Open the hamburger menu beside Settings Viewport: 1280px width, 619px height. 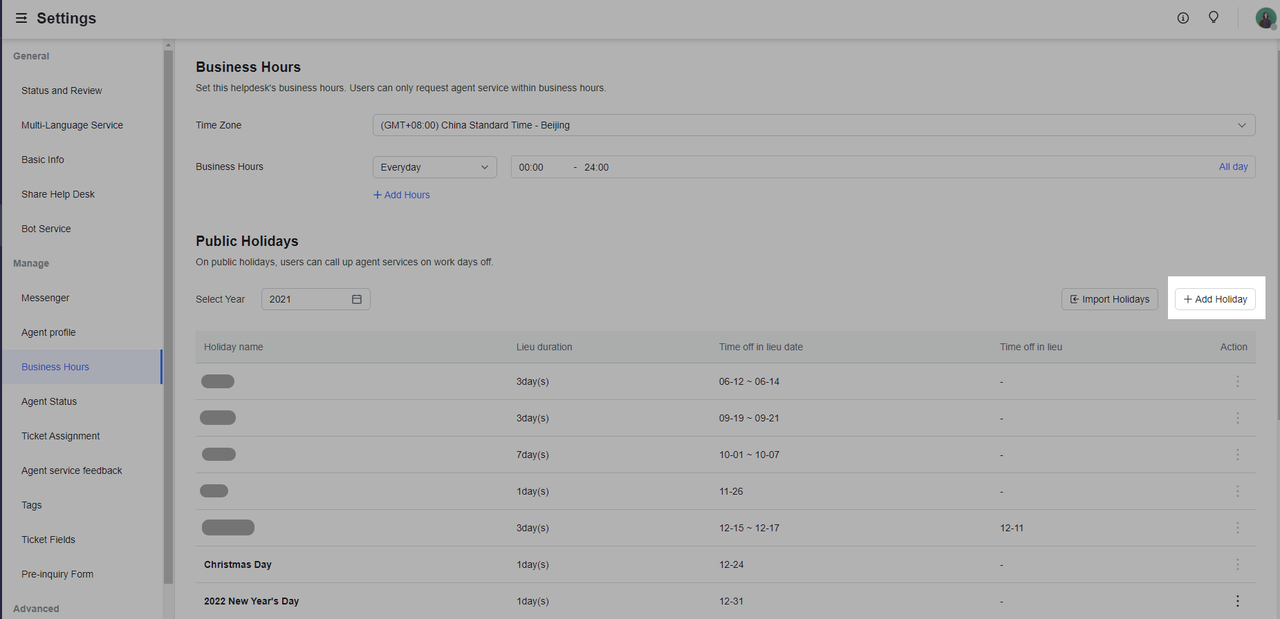coord(21,19)
